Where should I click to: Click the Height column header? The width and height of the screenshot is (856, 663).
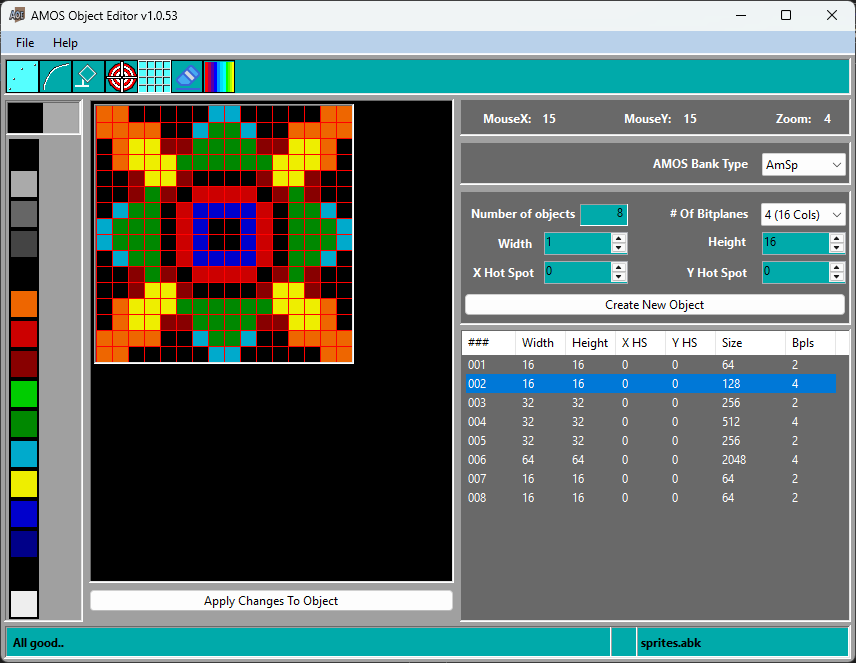coord(590,343)
